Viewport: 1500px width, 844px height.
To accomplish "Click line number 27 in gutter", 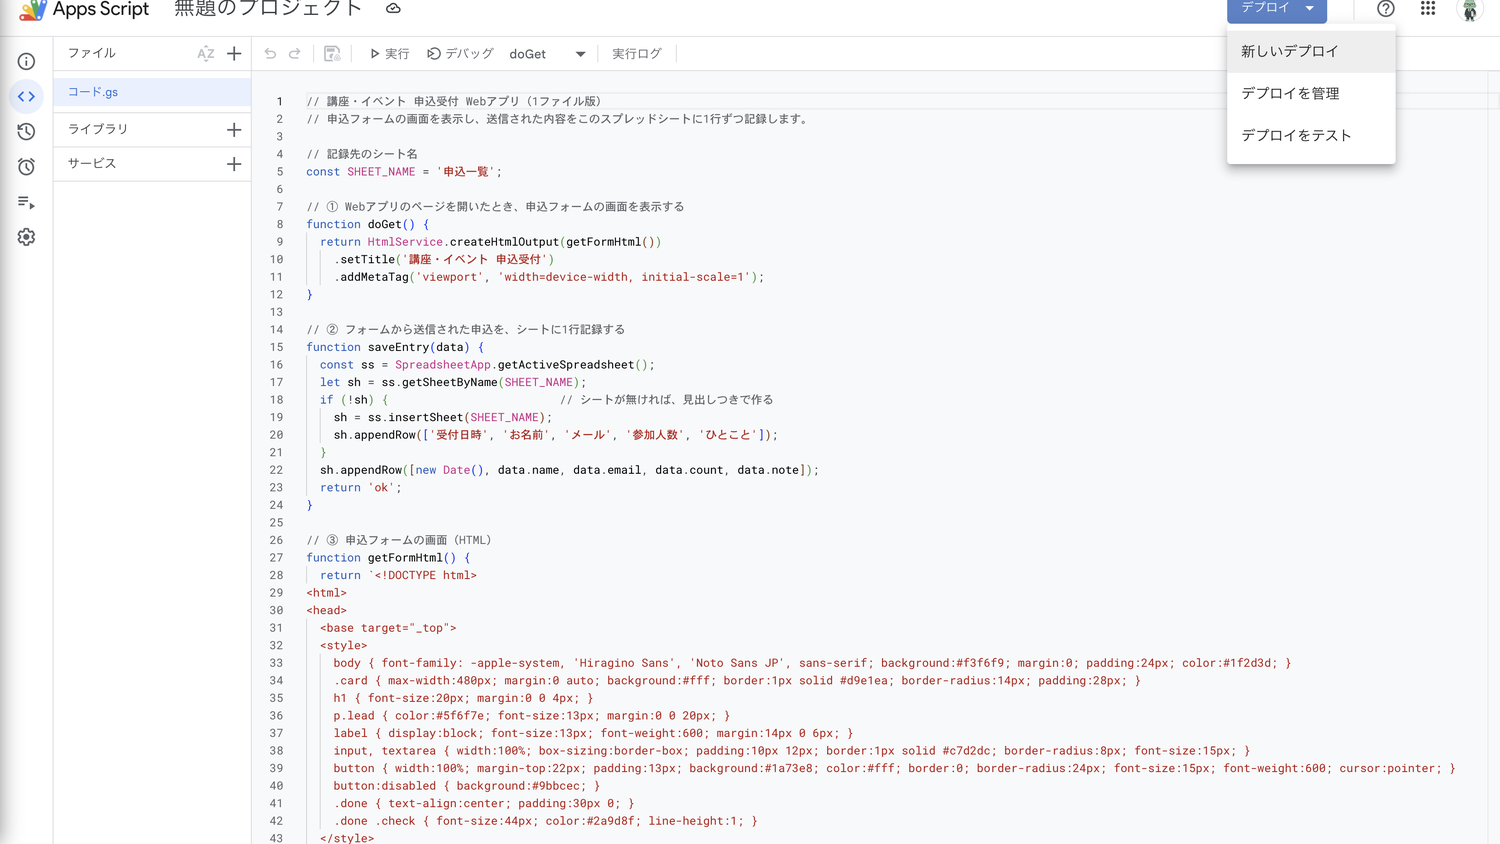I will (276, 558).
